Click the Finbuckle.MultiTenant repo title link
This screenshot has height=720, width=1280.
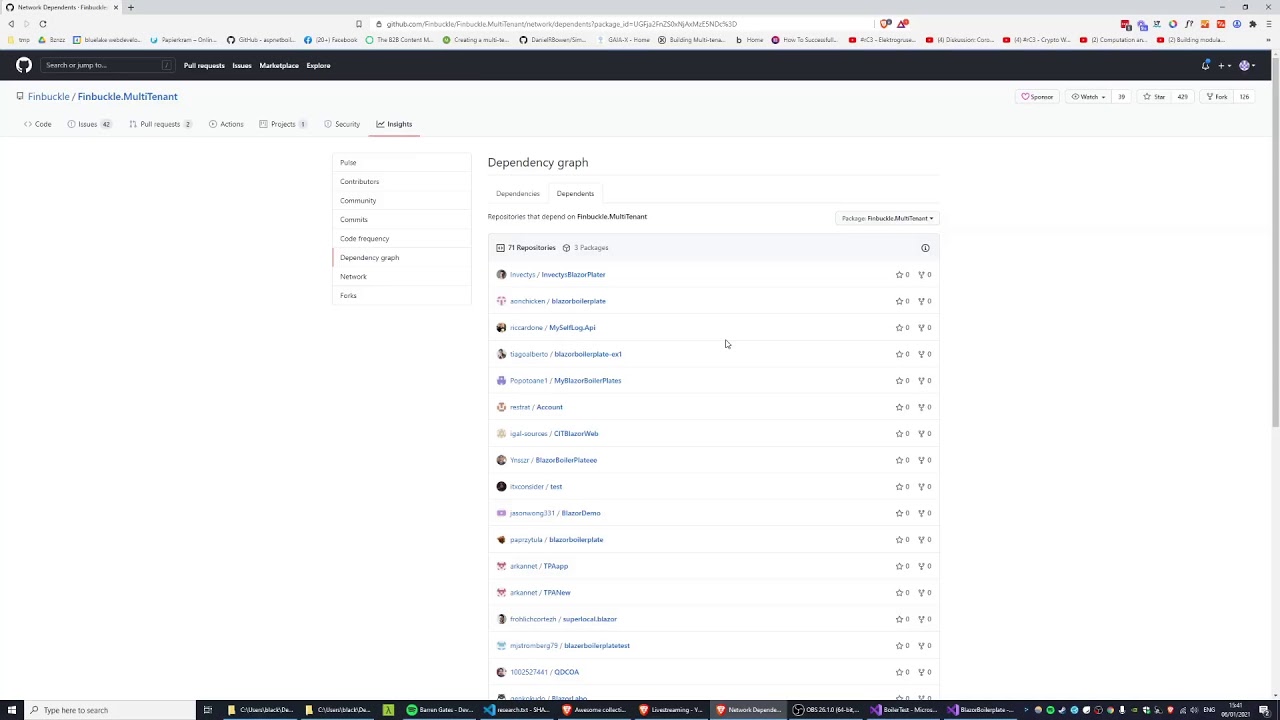128,97
